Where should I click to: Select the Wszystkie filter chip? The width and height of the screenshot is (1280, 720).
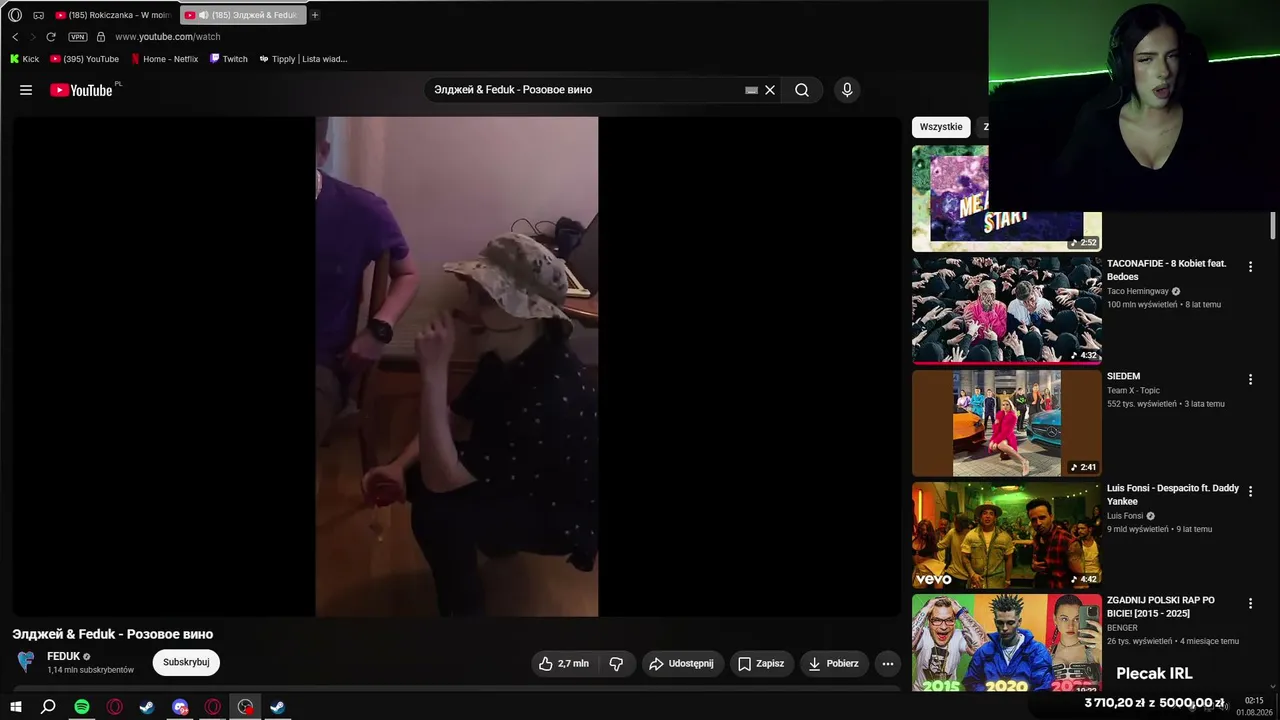click(x=941, y=127)
